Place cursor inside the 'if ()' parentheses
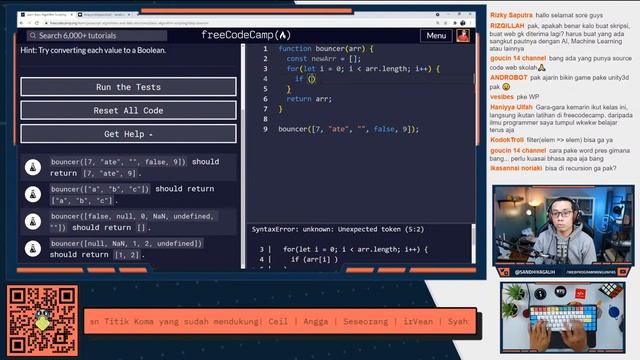640x360 pixels. tap(311, 79)
